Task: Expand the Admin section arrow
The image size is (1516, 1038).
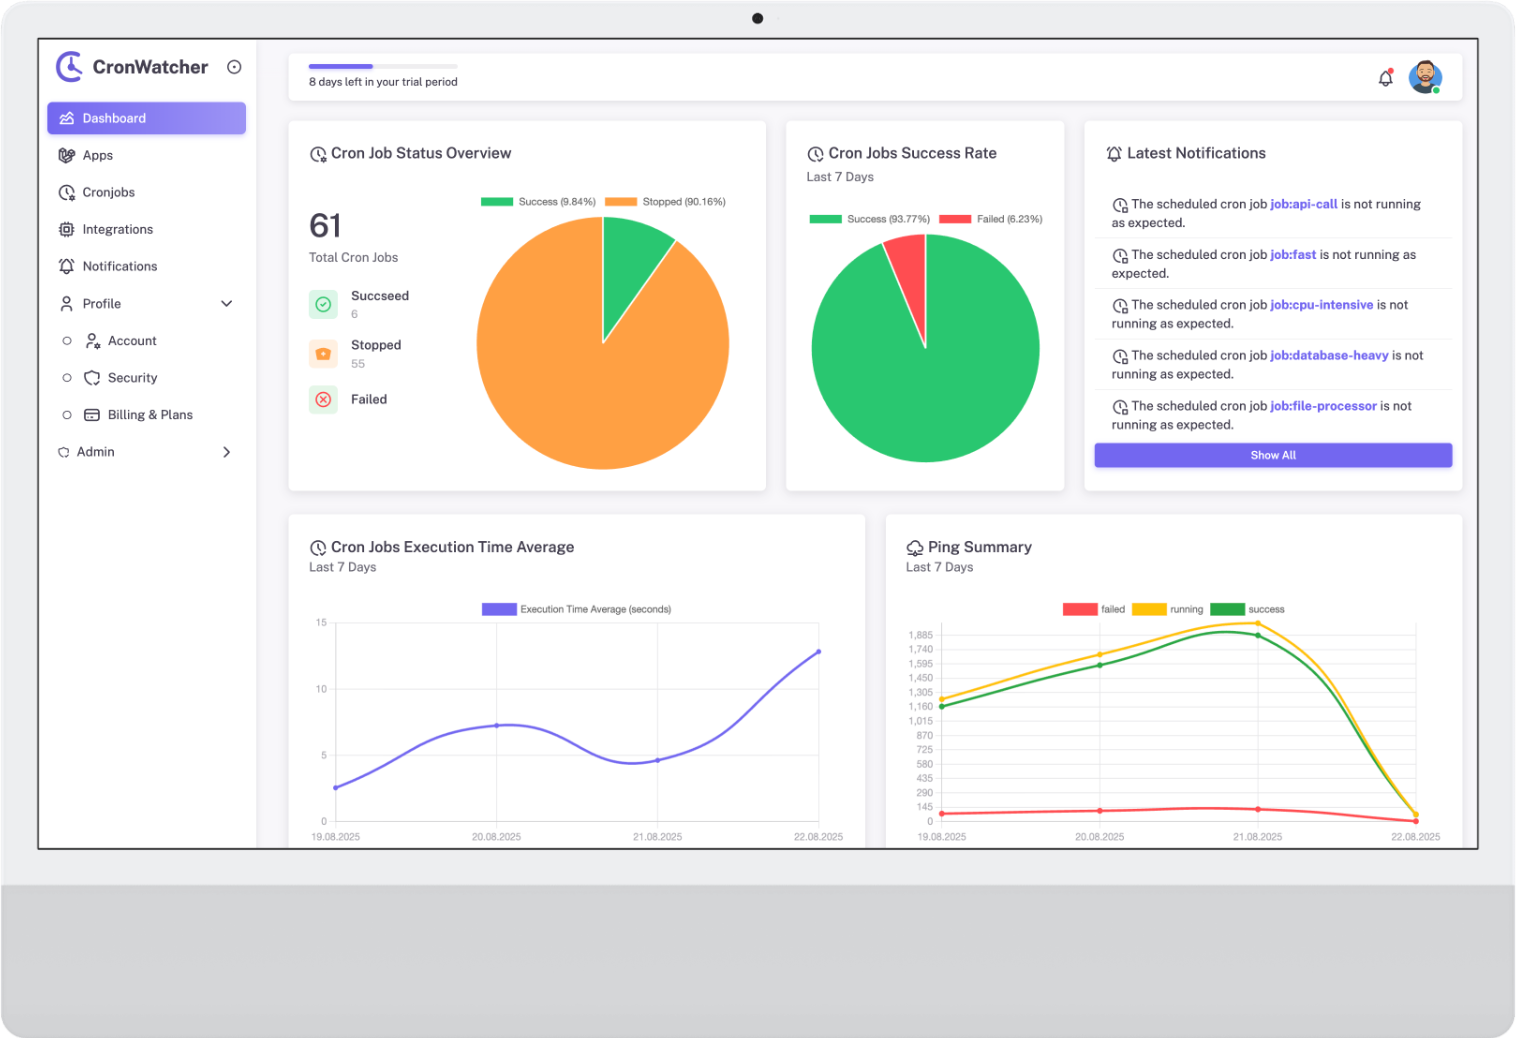Action: (x=227, y=452)
